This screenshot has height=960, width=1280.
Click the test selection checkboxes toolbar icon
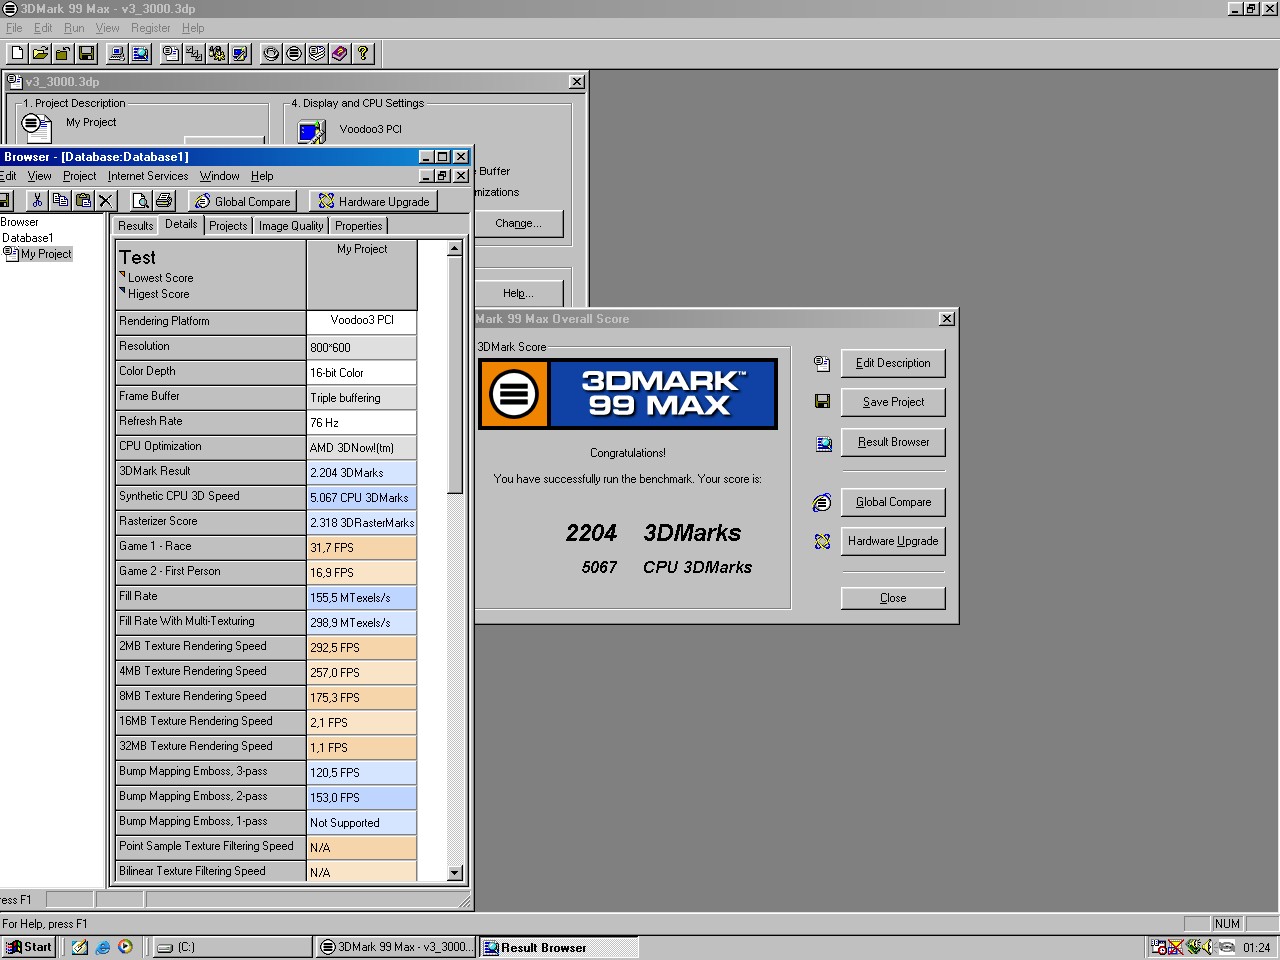[194, 53]
